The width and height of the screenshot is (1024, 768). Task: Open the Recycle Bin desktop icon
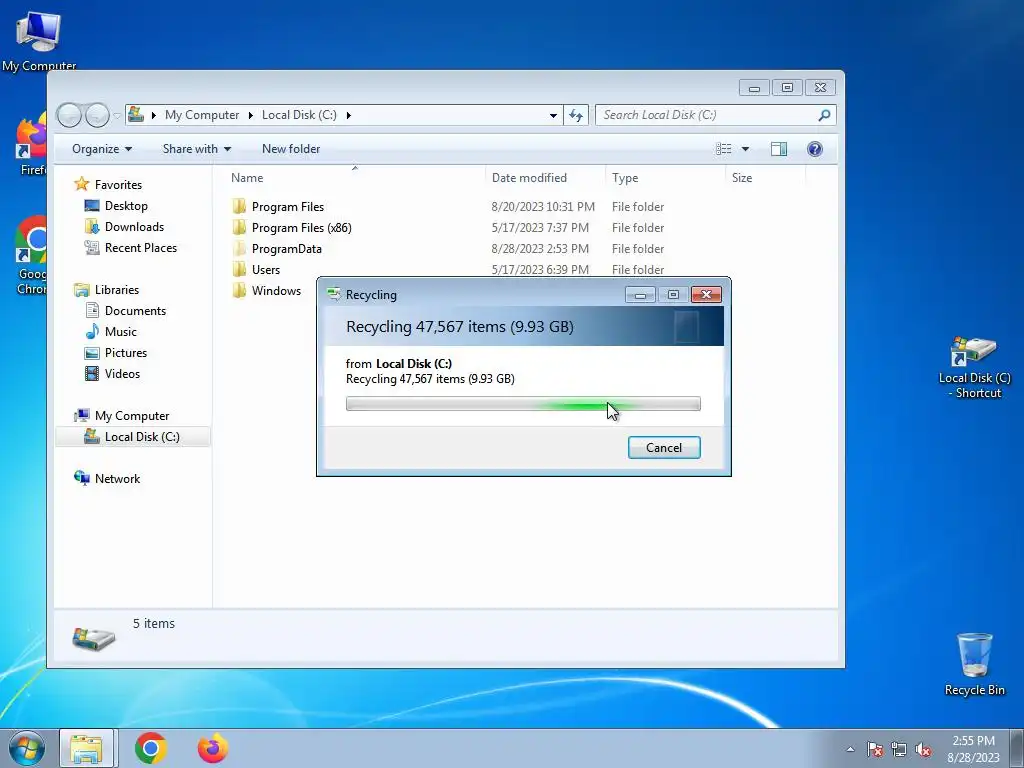click(974, 664)
